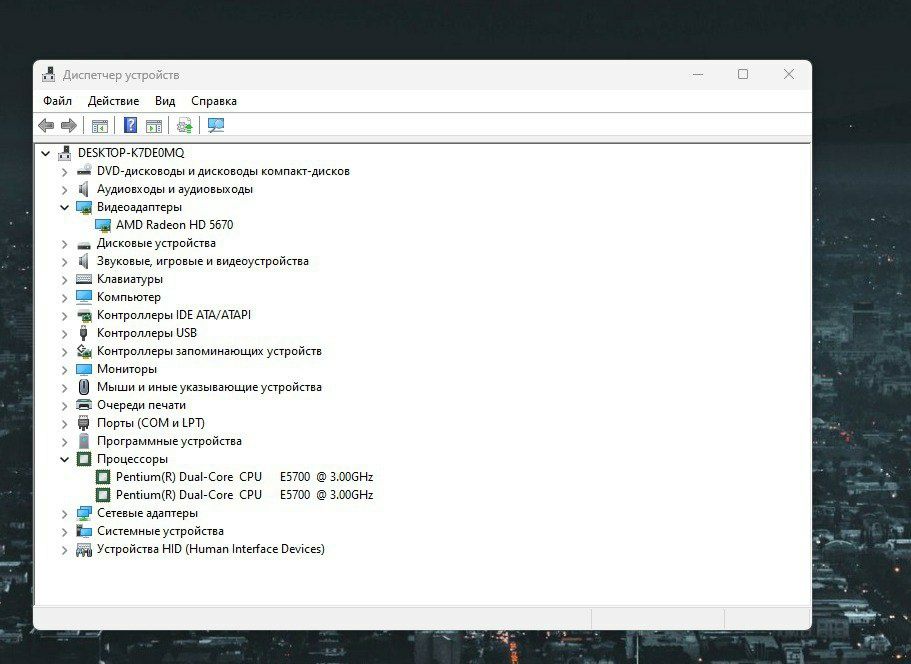Click the Мониторы display icon
This screenshot has width=911, height=664.
84,369
